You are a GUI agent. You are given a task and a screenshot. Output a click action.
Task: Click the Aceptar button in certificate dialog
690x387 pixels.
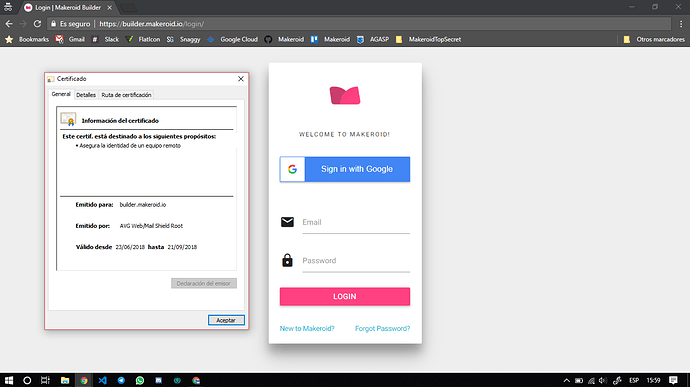tap(226, 320)
